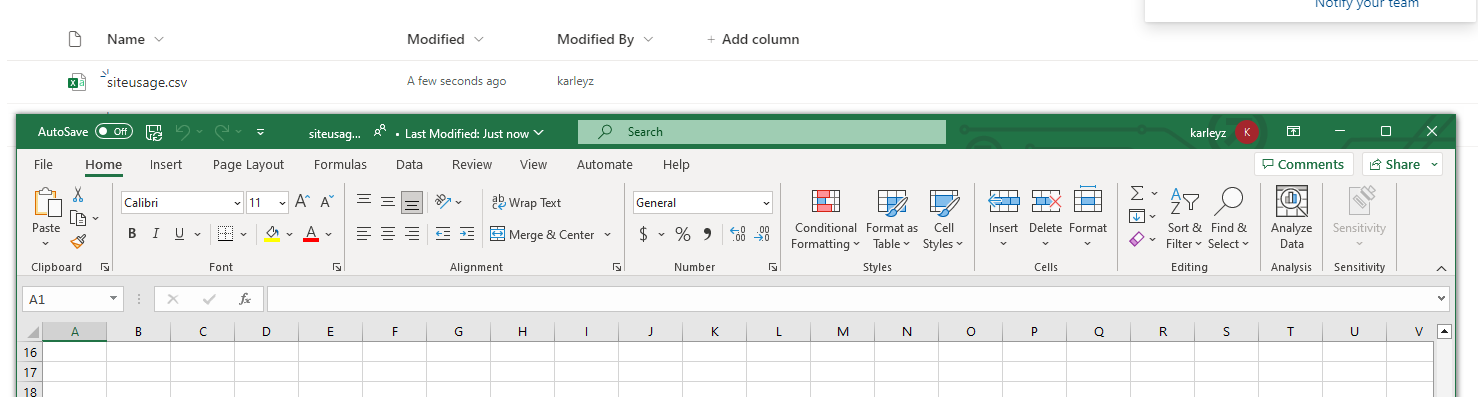Open Fill Color dropdown arrow

(x=290, y=234)
